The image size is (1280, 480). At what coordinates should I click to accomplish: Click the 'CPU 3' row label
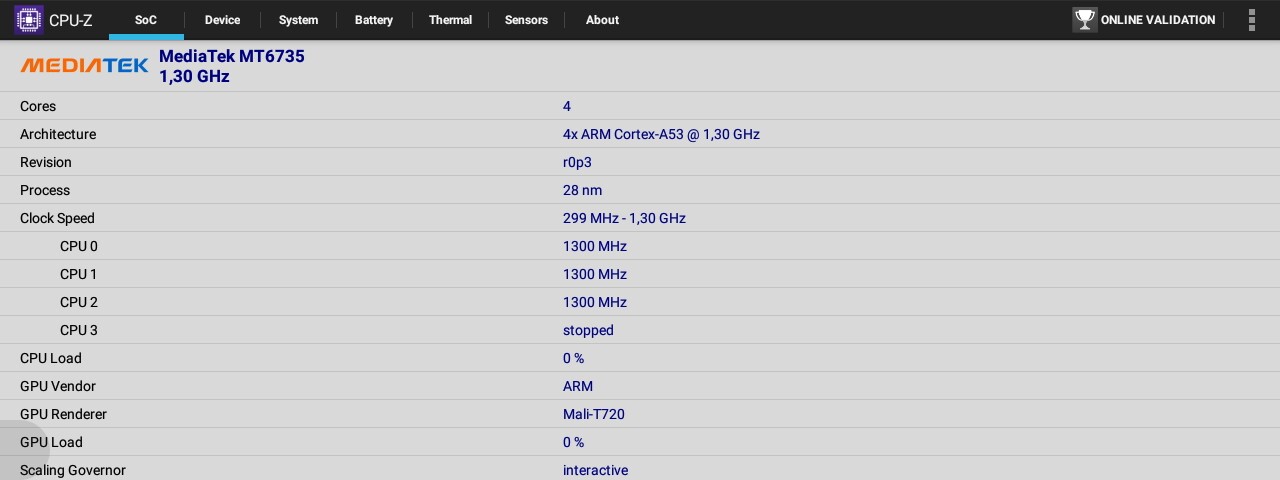[79, 330]
